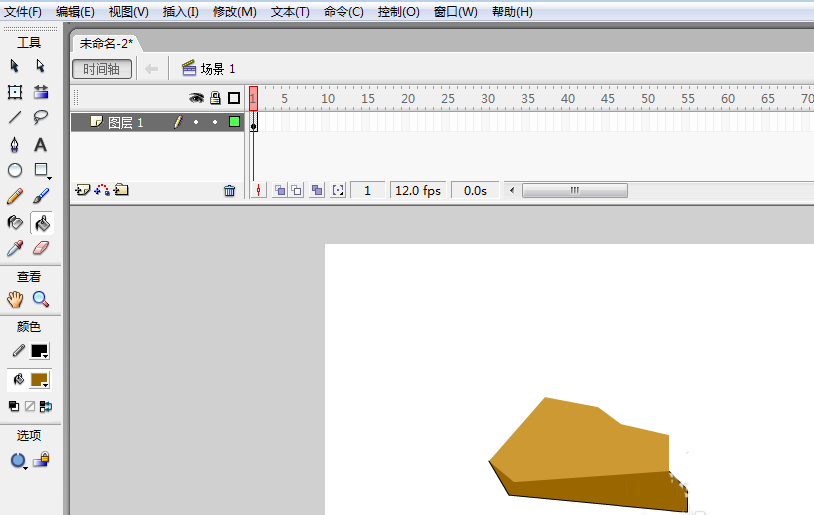Click timeline horizontal scrollbar thumb
This screenshot has width=814, height=515.
[575, 191]
